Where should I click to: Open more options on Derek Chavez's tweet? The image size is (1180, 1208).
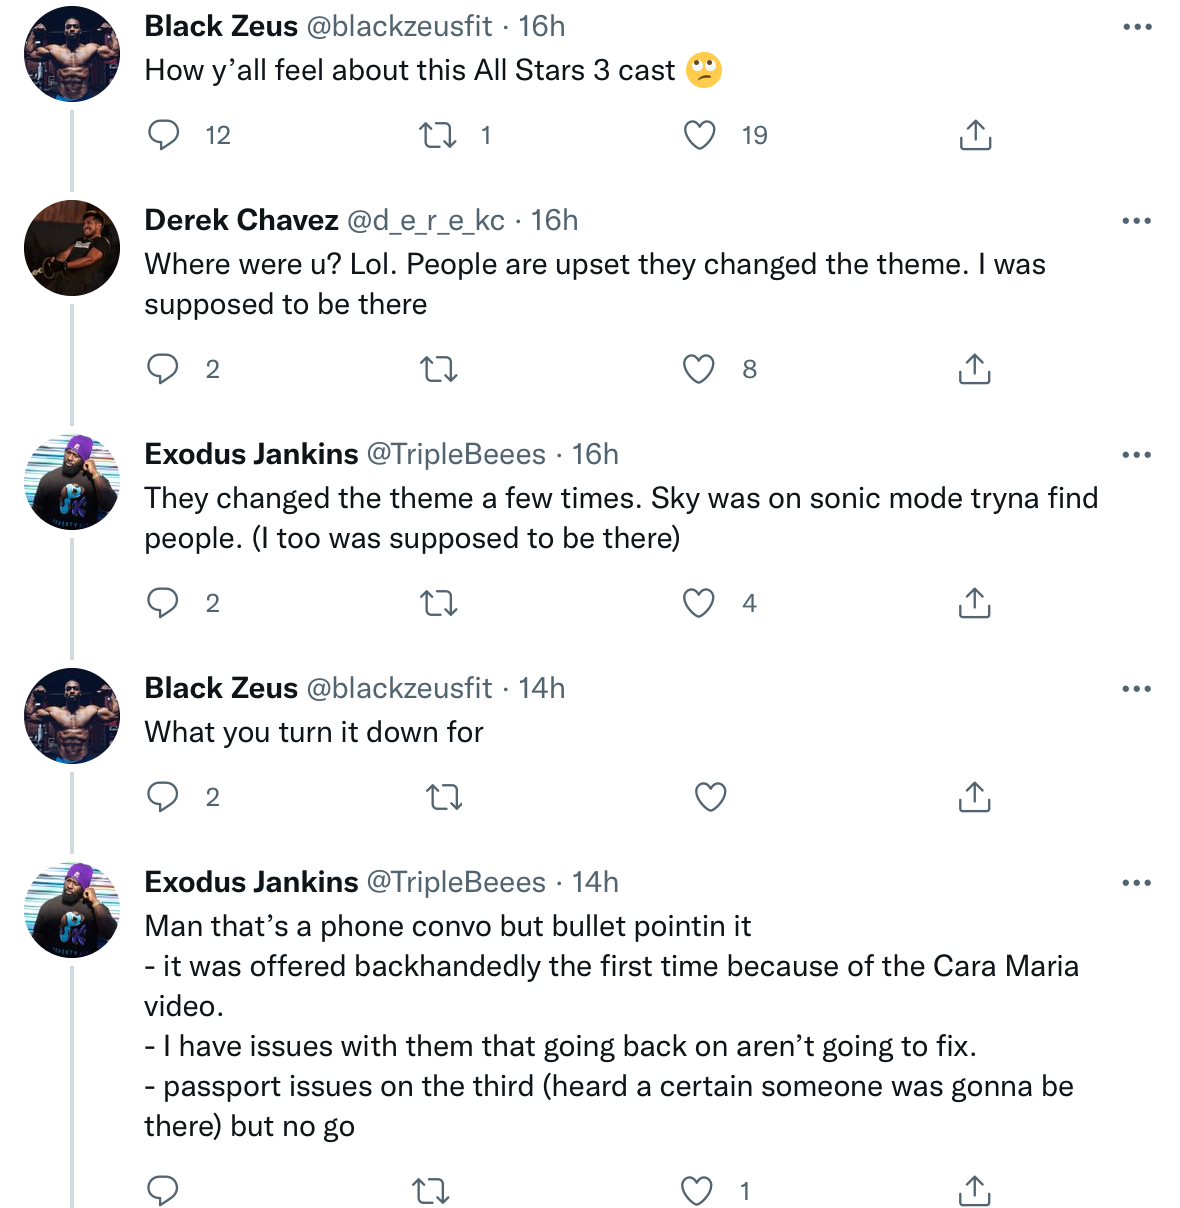click(1137, 221)
